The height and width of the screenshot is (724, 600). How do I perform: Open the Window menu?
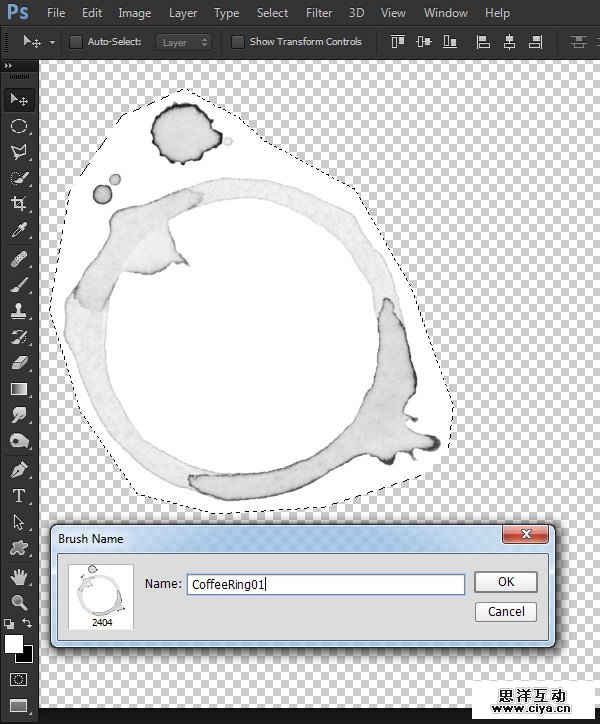point(445,13)
